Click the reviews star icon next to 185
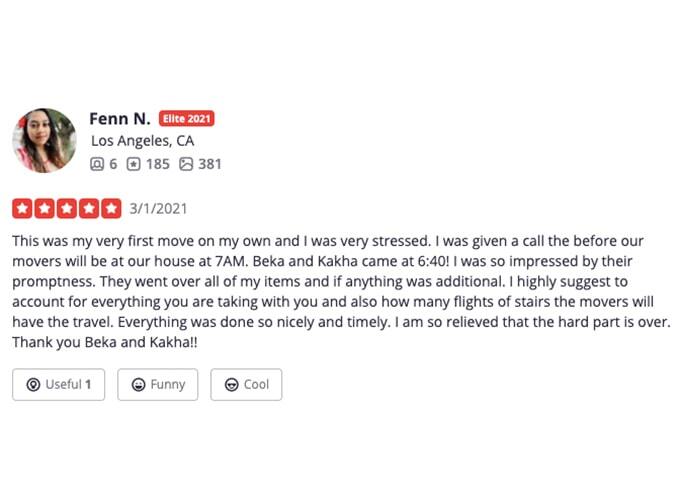This screenshot has width=680, height=500. 133,164
